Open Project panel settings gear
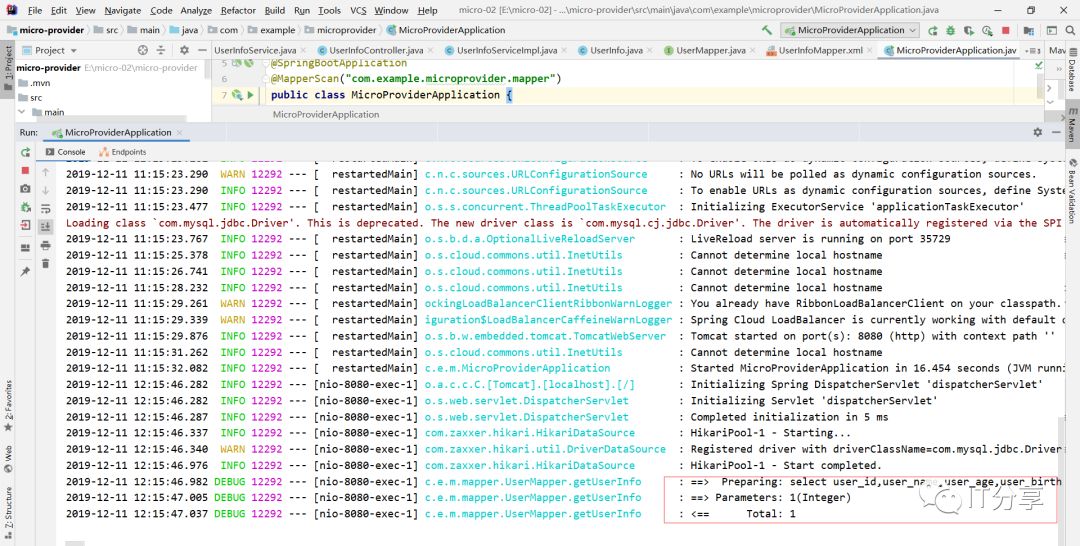Screen dimensions: 1080x546 (x=184, y=50)
